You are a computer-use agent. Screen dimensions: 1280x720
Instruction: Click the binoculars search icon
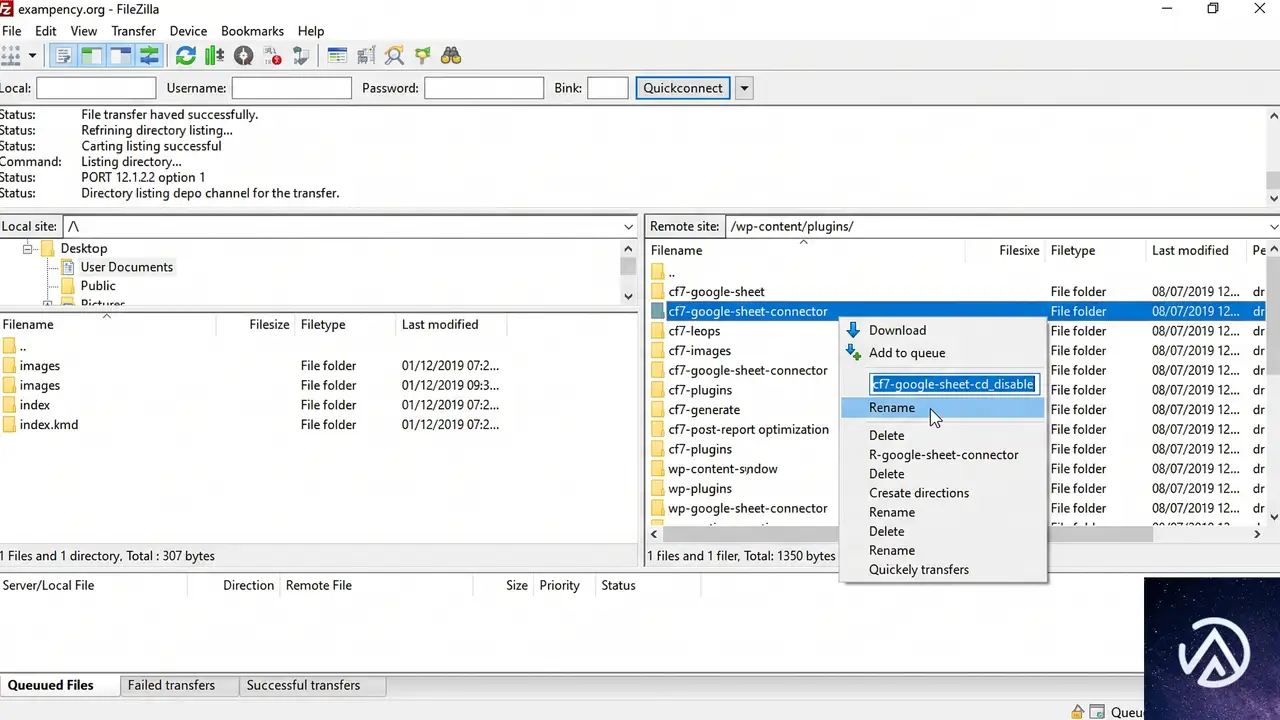[x=451, y=56]
